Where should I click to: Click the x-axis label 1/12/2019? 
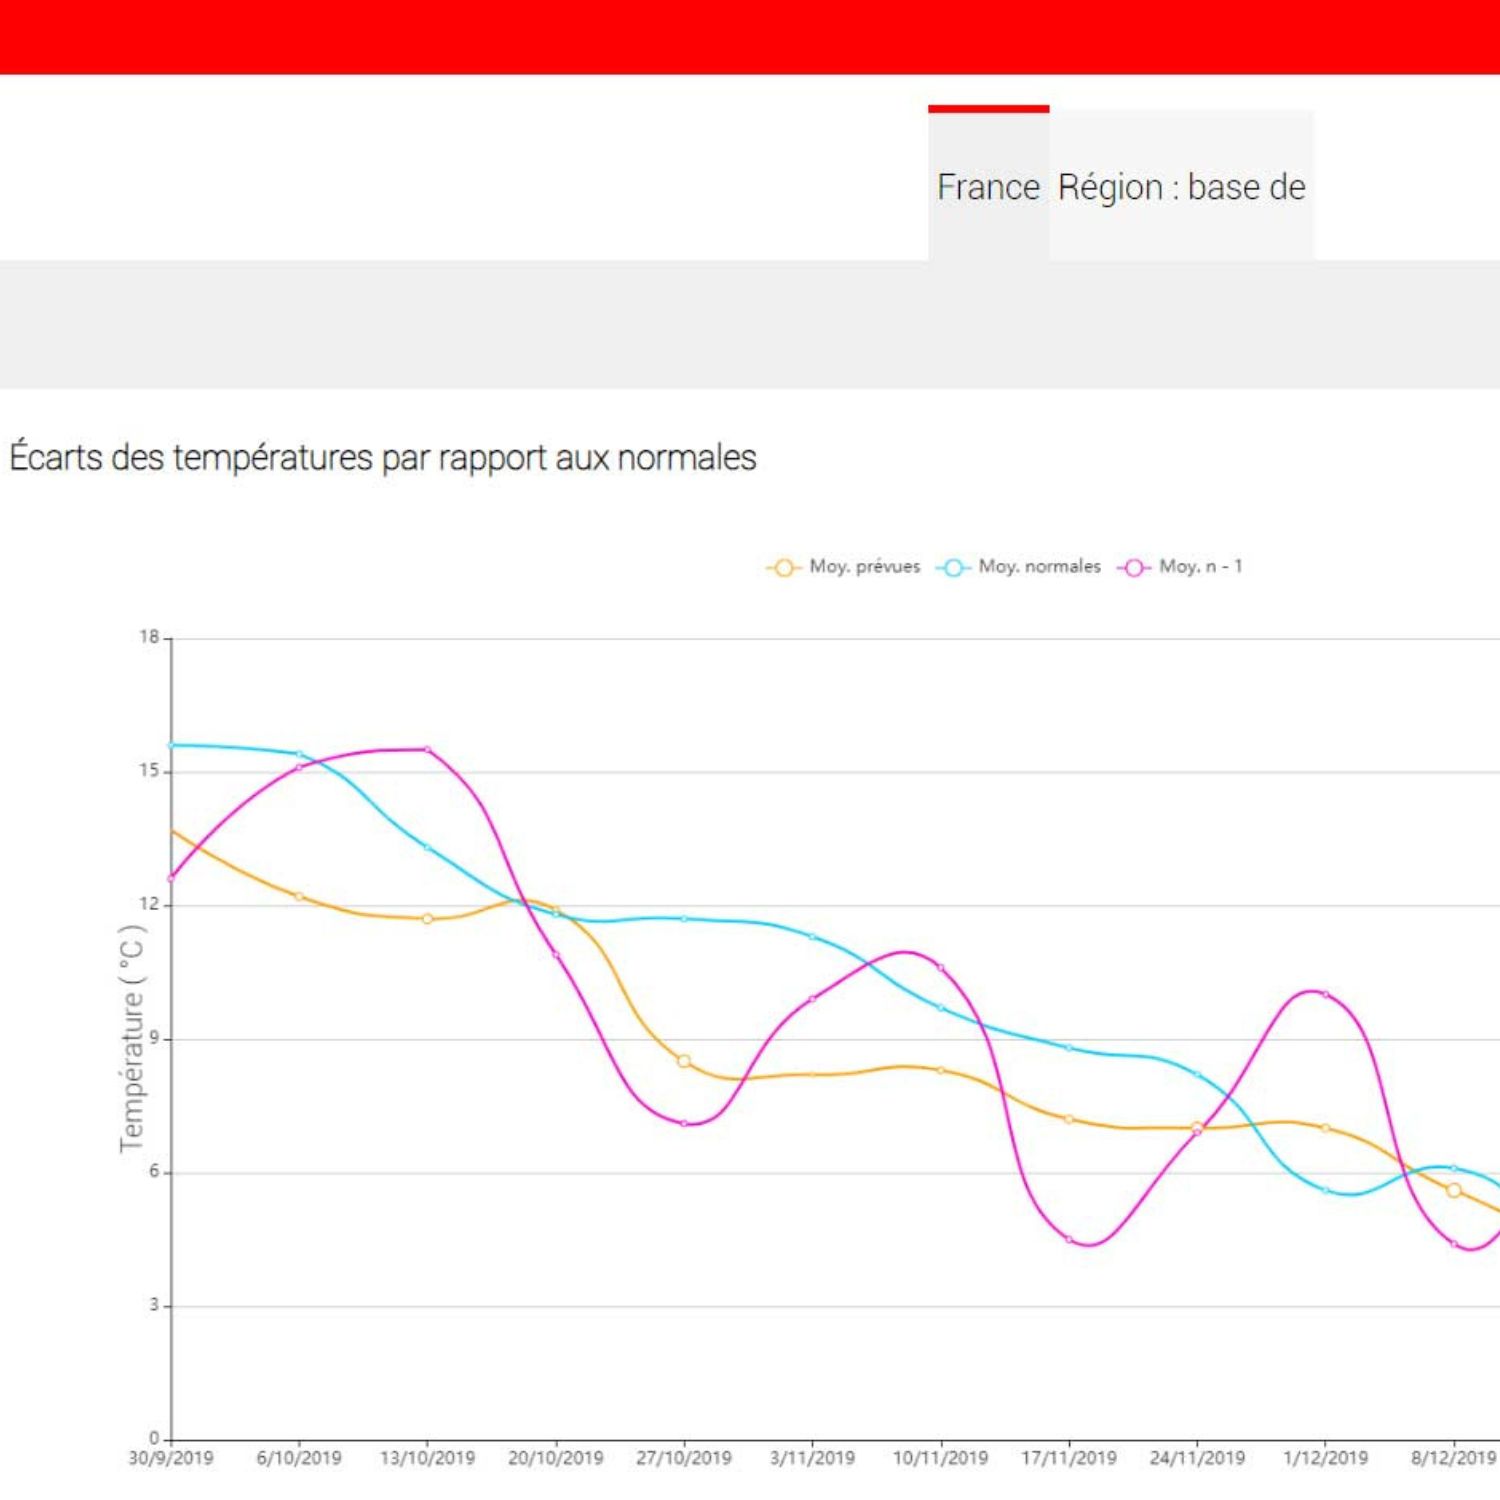(1325, 1458)
